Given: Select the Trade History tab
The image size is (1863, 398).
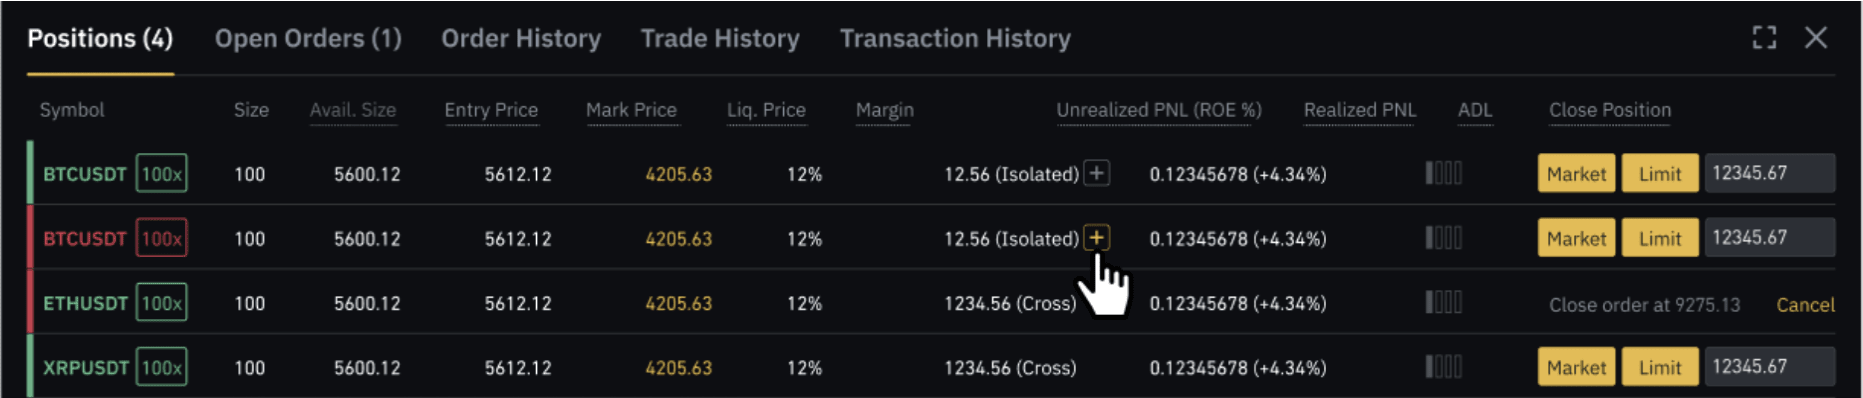Looking at the screenshot, I should coord(720,38).
